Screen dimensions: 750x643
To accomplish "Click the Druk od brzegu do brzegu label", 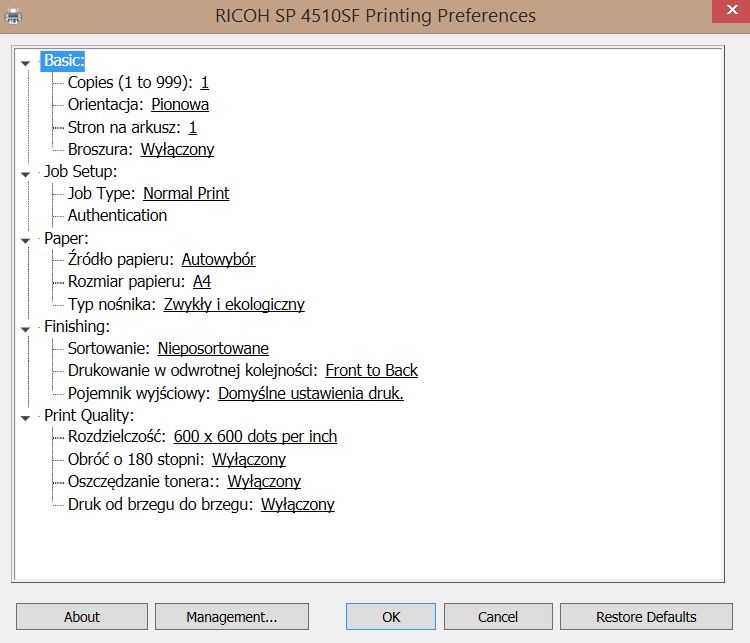I will pyautogui.click(x=161, y=504).
